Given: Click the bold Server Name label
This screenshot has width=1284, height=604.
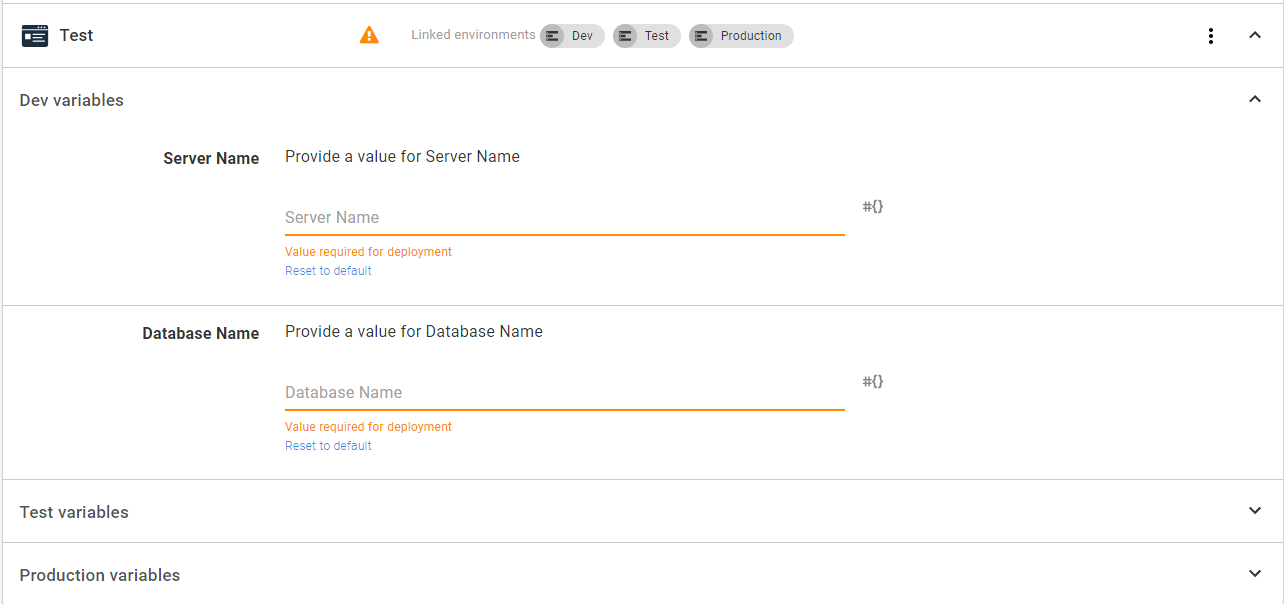Looking at the screenshot, I should 211,158.
